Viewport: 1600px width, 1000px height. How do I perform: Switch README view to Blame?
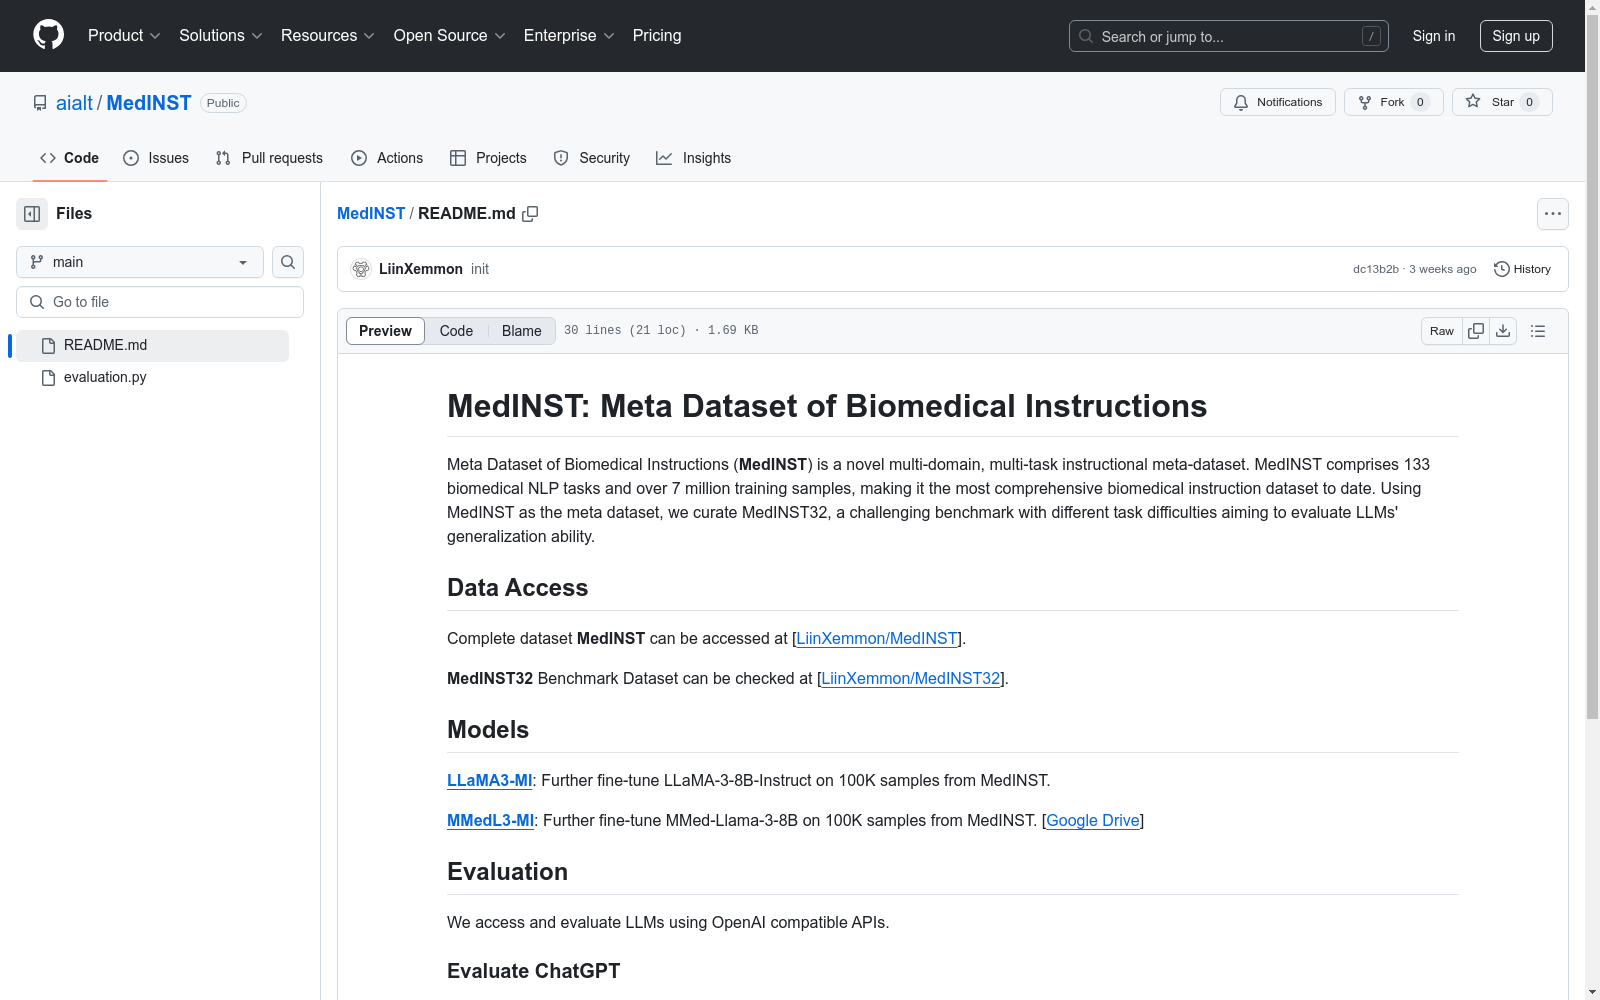click(x=521, y=330)
